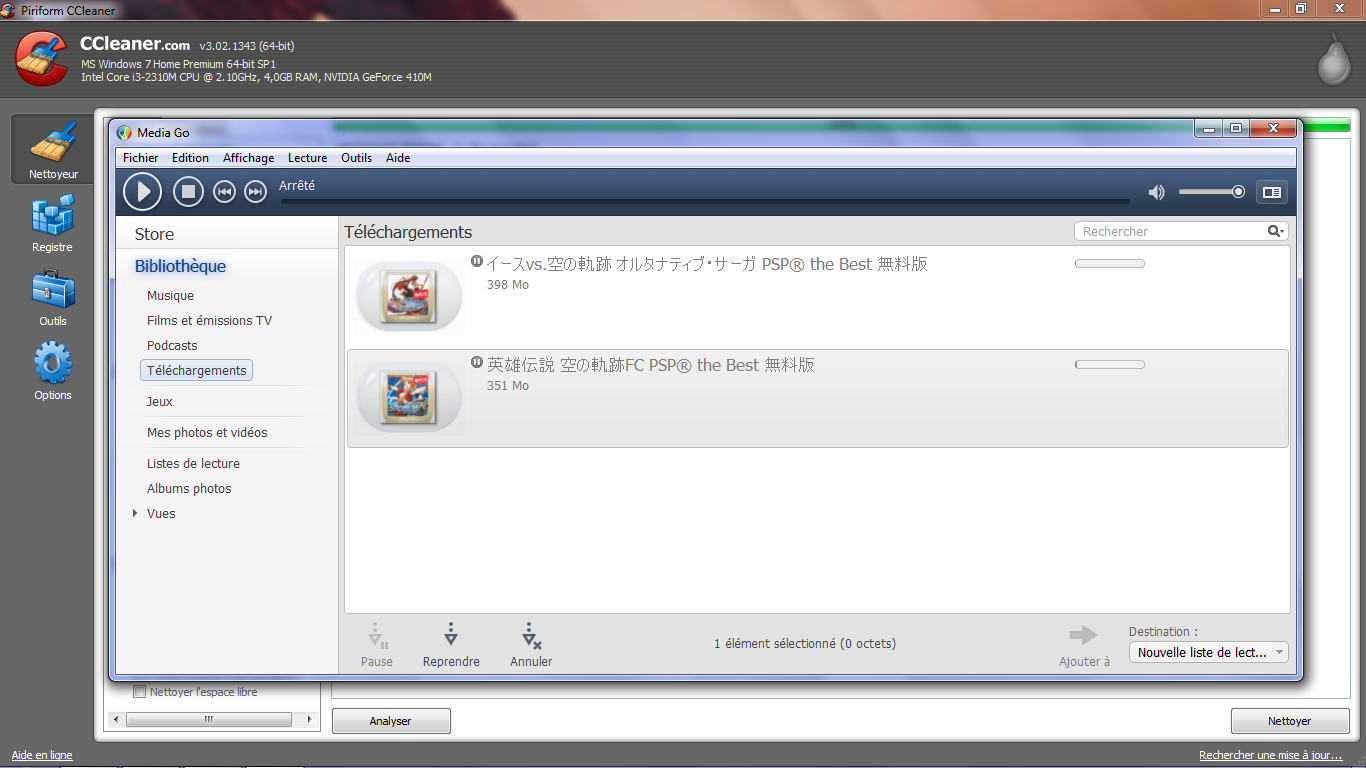
Task: Open the Edition menu
Action: point(190,158)
